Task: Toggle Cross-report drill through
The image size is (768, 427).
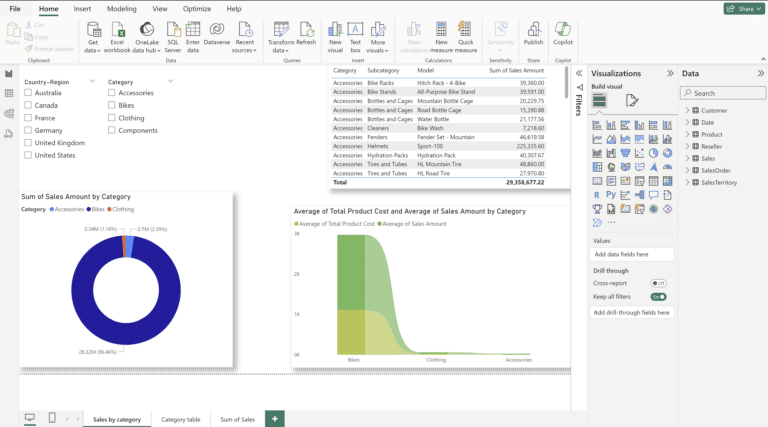Action: coord(658,283)
